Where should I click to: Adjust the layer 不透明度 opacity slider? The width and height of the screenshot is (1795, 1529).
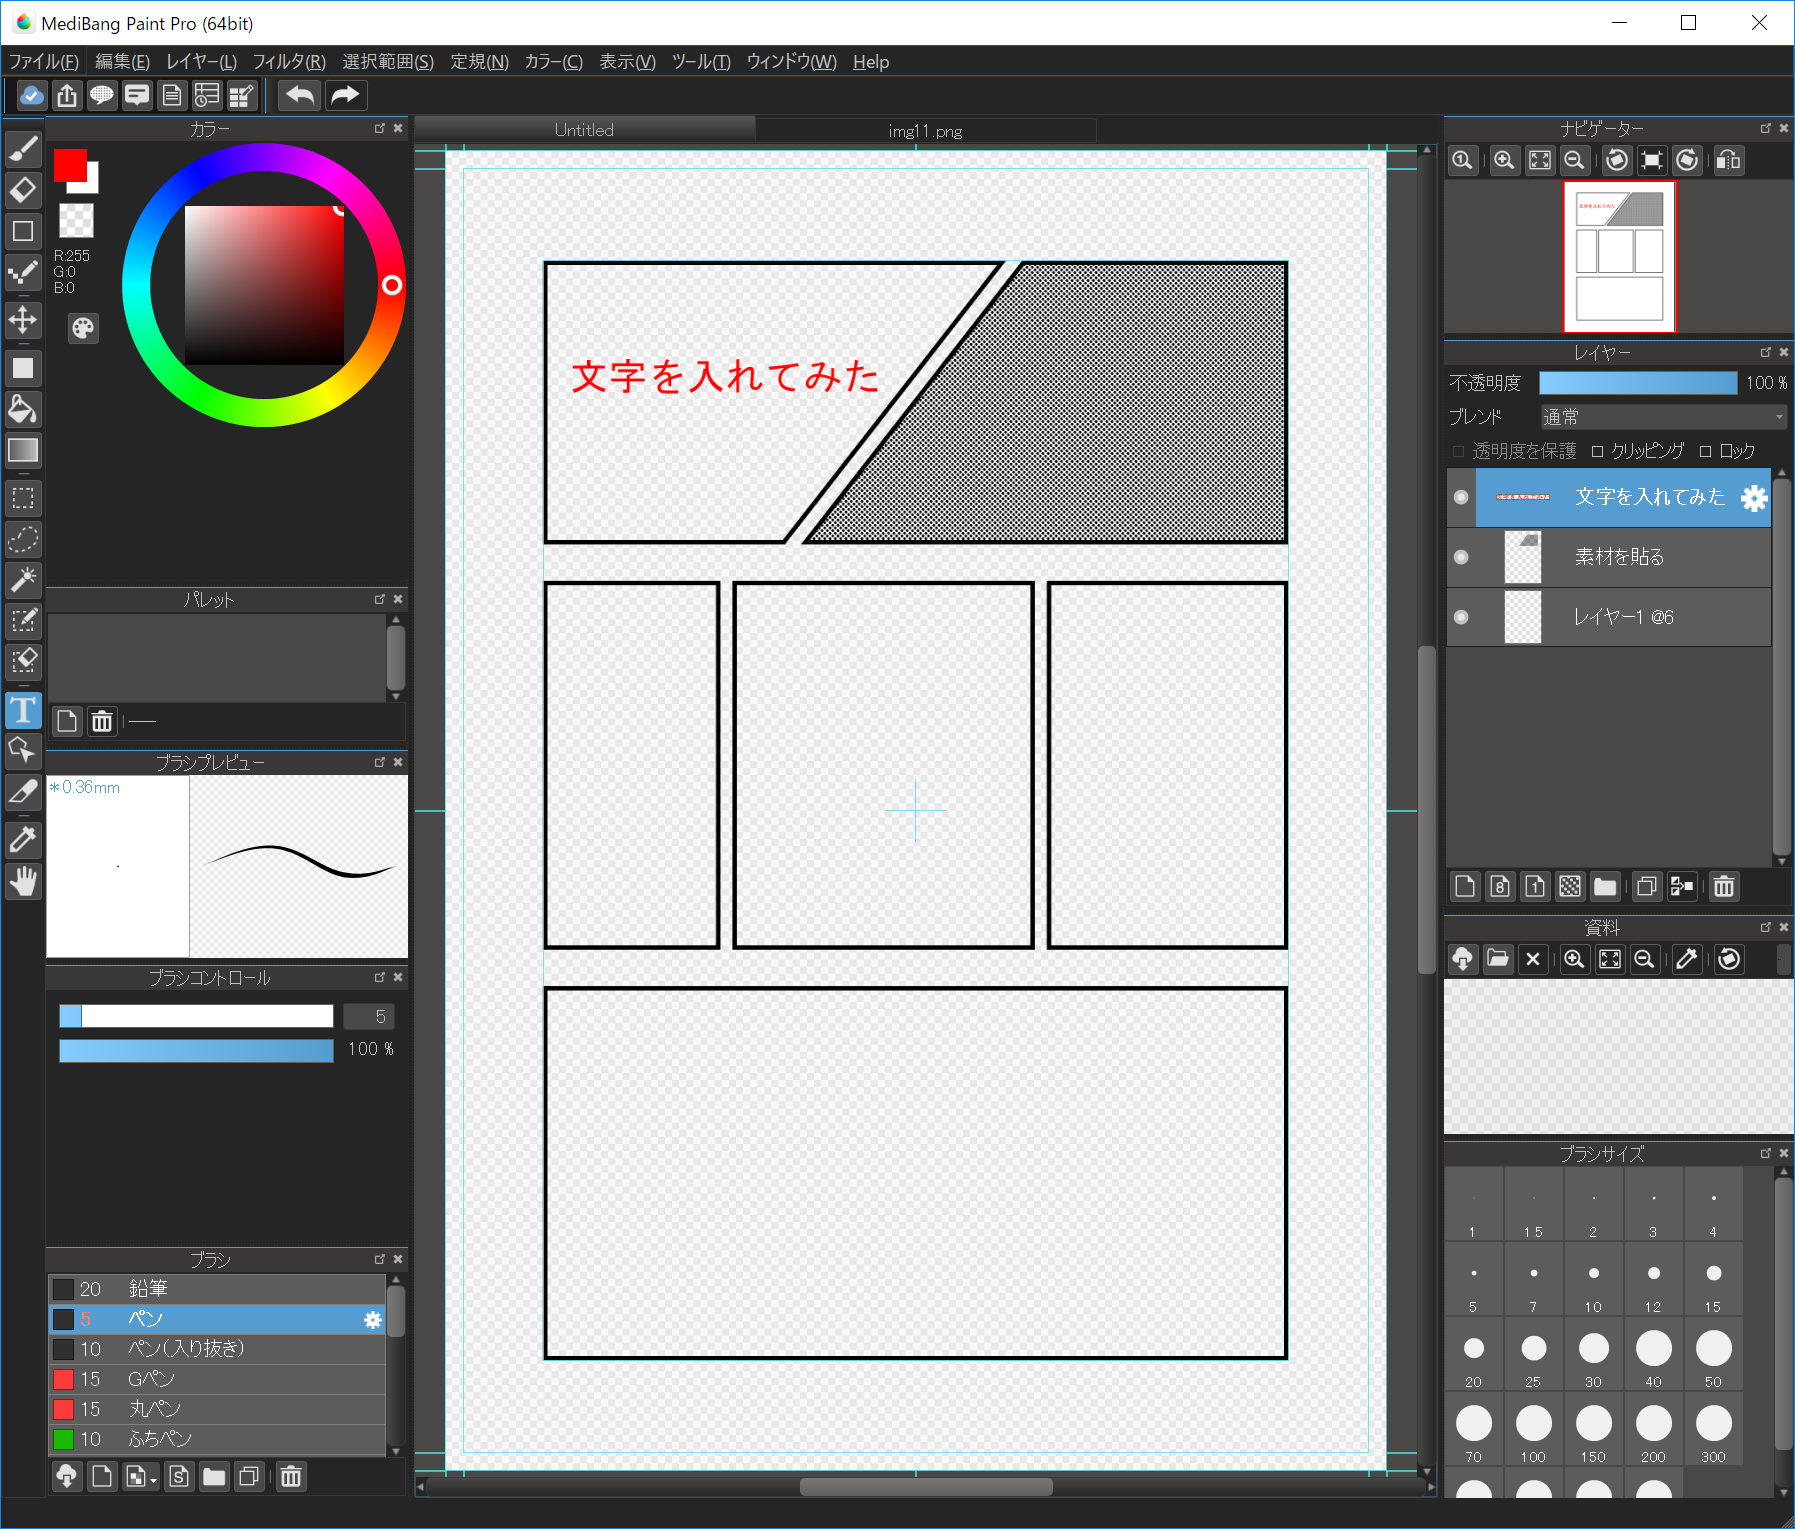point(1638,383)
